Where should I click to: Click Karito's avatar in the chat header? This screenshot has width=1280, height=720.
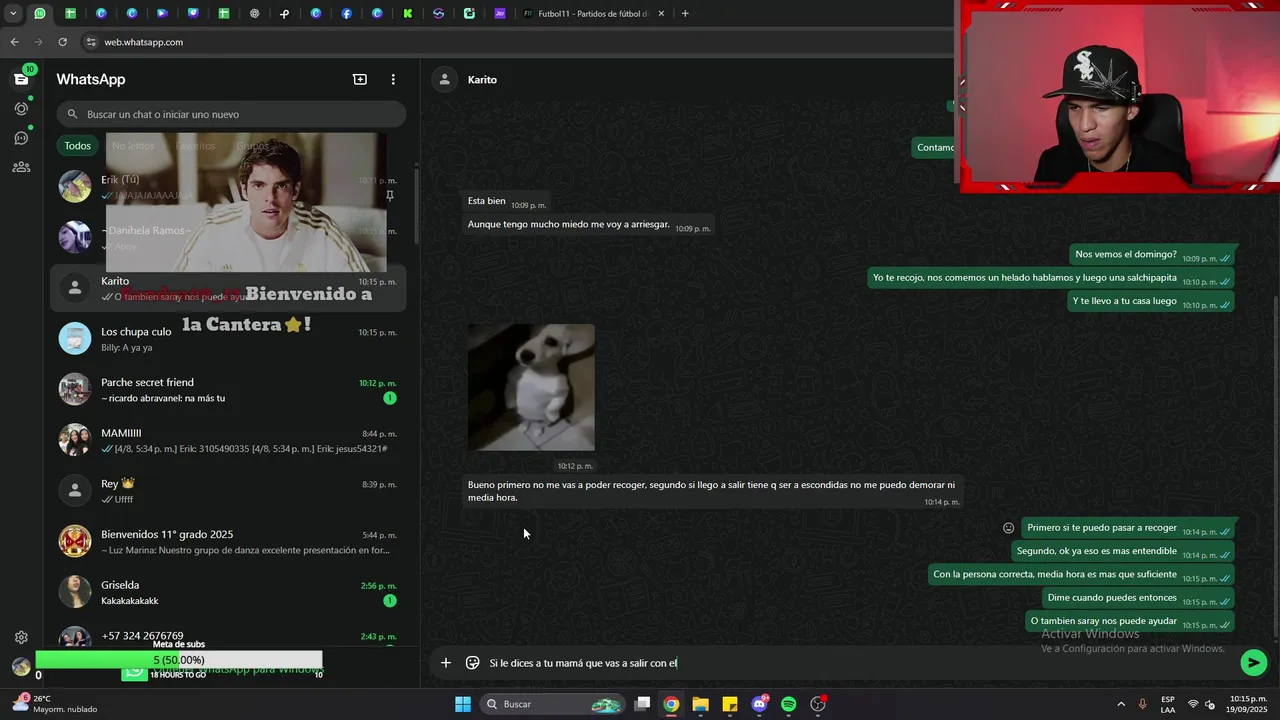pos(444,80)
